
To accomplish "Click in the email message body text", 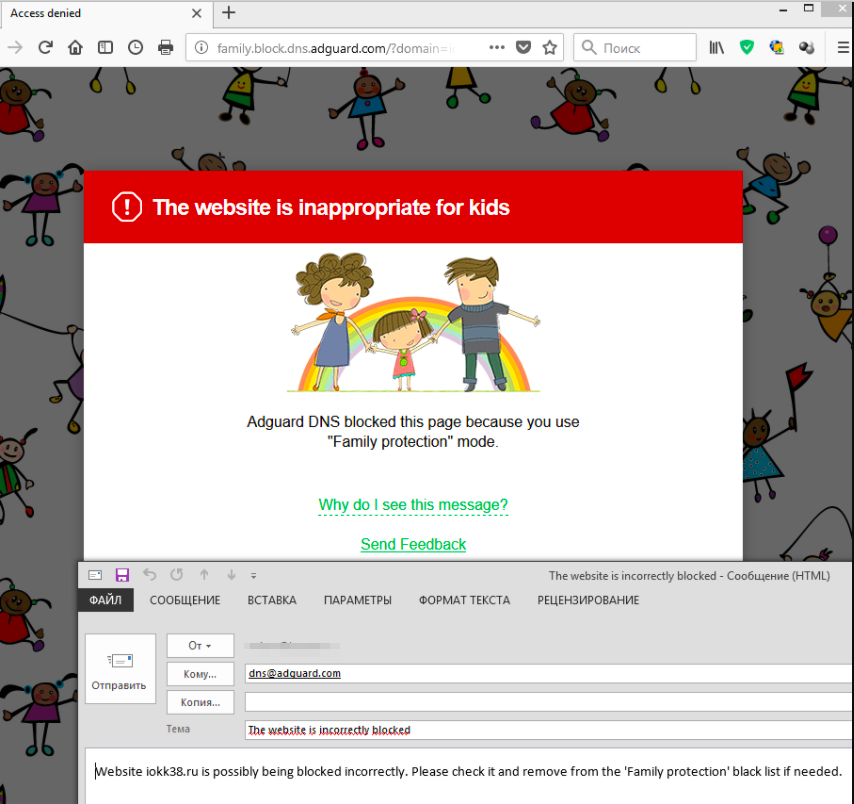I will pos(468,771).
